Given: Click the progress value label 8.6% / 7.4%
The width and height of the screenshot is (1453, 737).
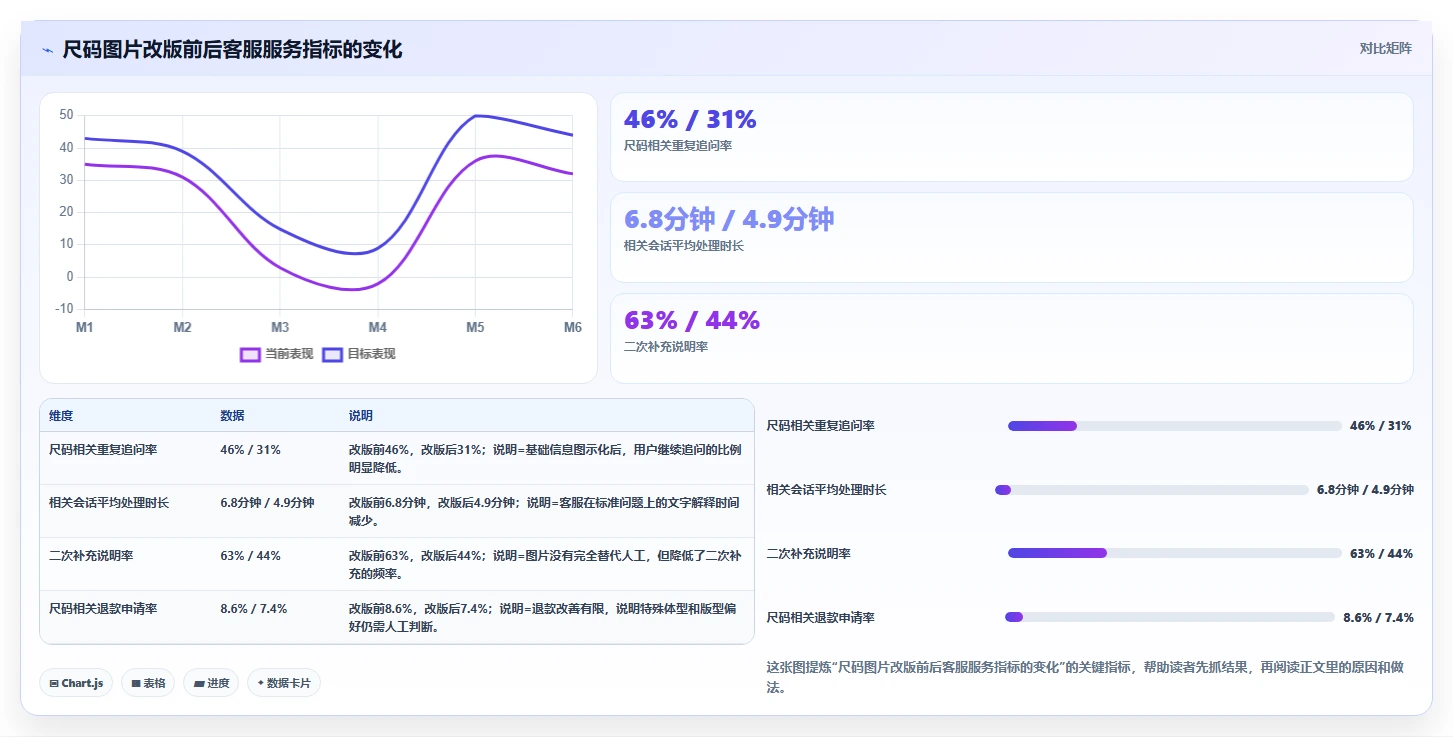Looking at the screenshot, I should [1378, 618].
